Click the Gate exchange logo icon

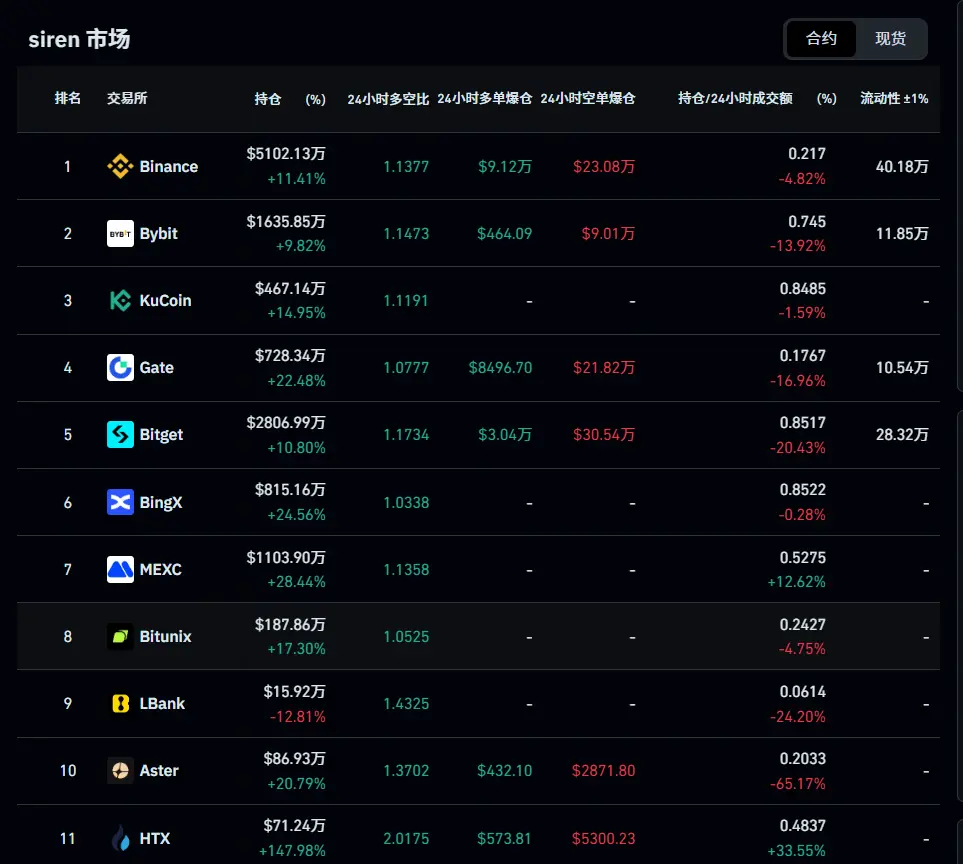click(120, 367)
